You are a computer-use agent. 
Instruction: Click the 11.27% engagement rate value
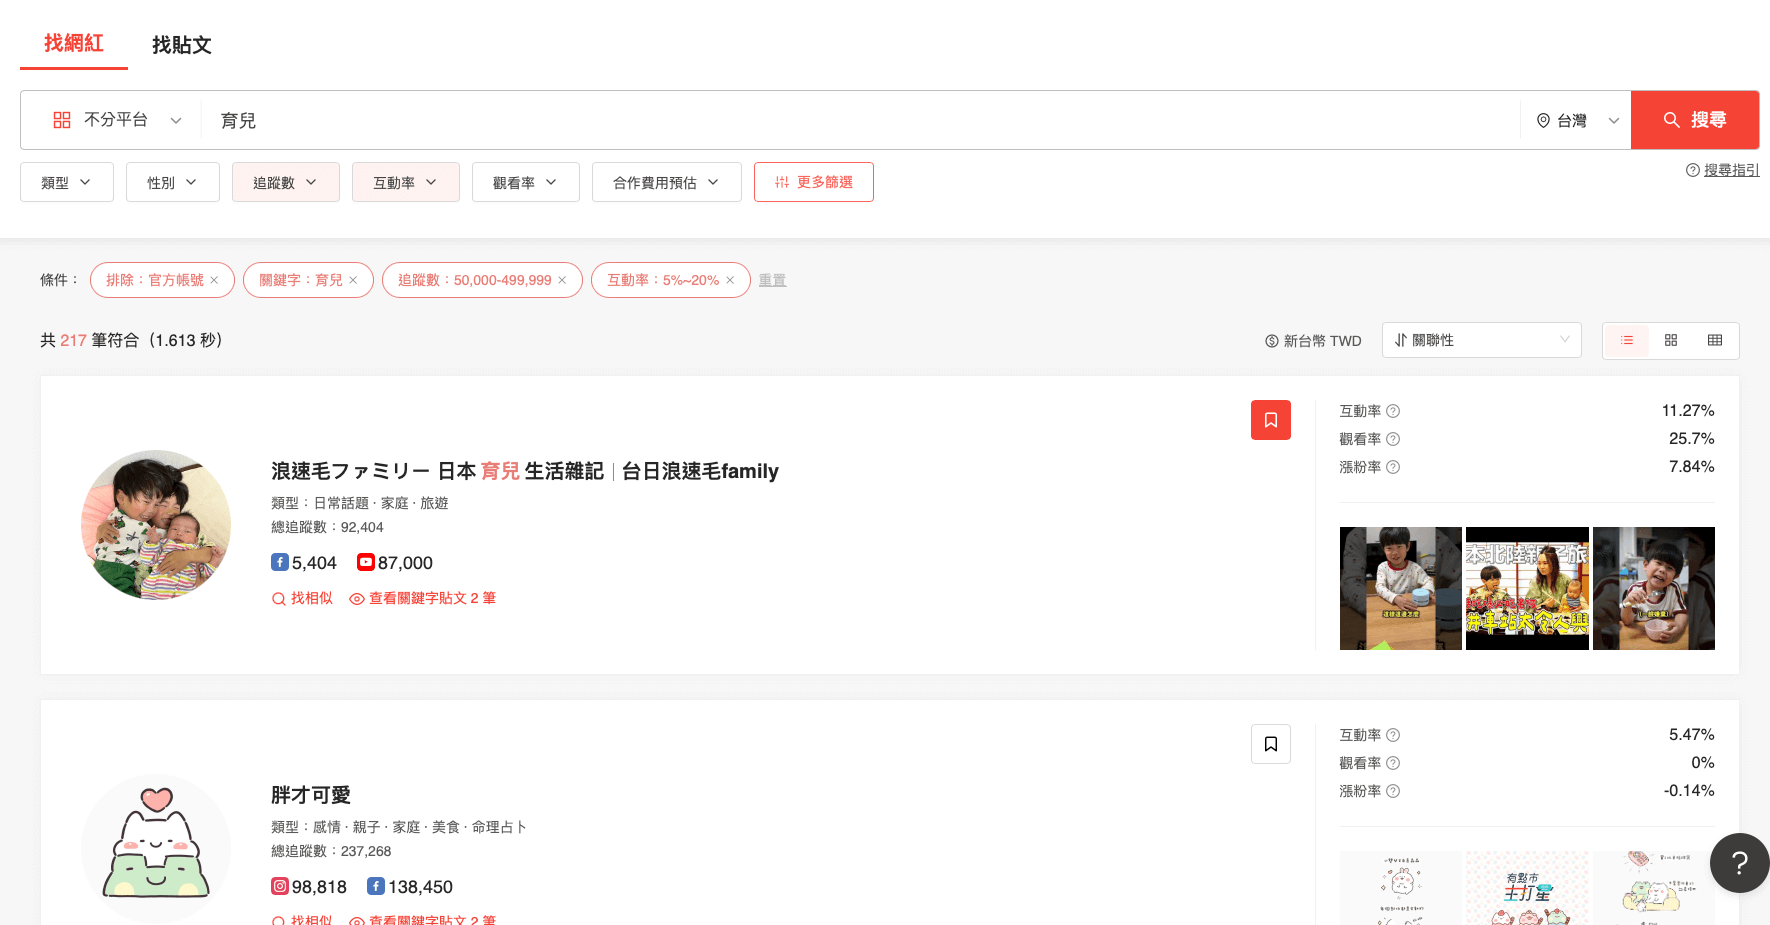coord(1688,411)
